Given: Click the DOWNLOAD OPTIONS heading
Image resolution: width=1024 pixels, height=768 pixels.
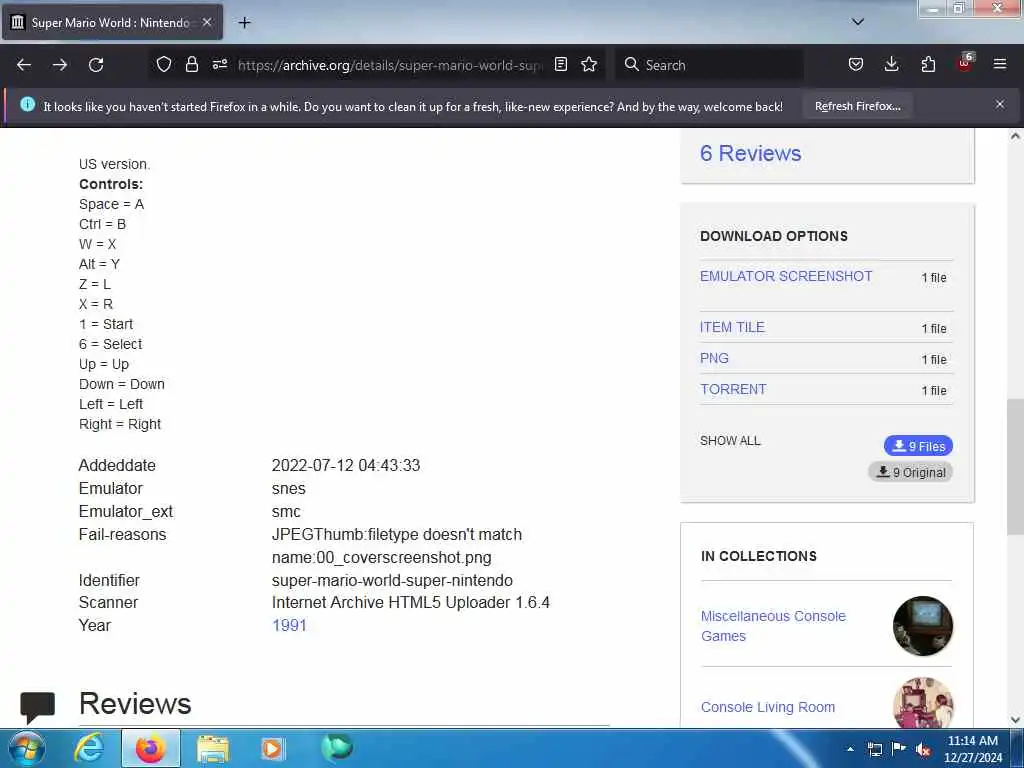Looking at the screenshot, I should 773,236.
